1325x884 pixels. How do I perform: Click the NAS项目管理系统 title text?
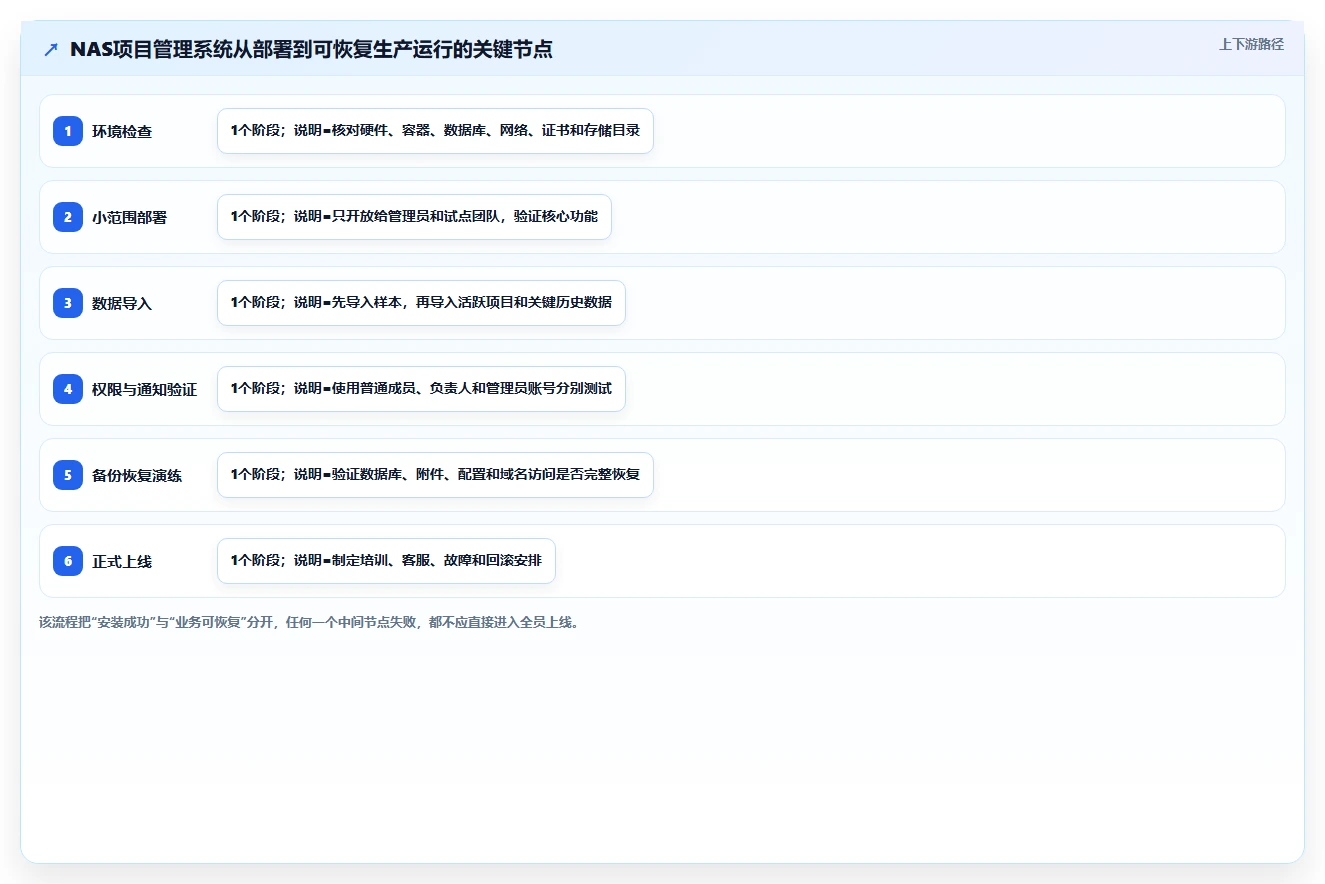click(311, 49)
